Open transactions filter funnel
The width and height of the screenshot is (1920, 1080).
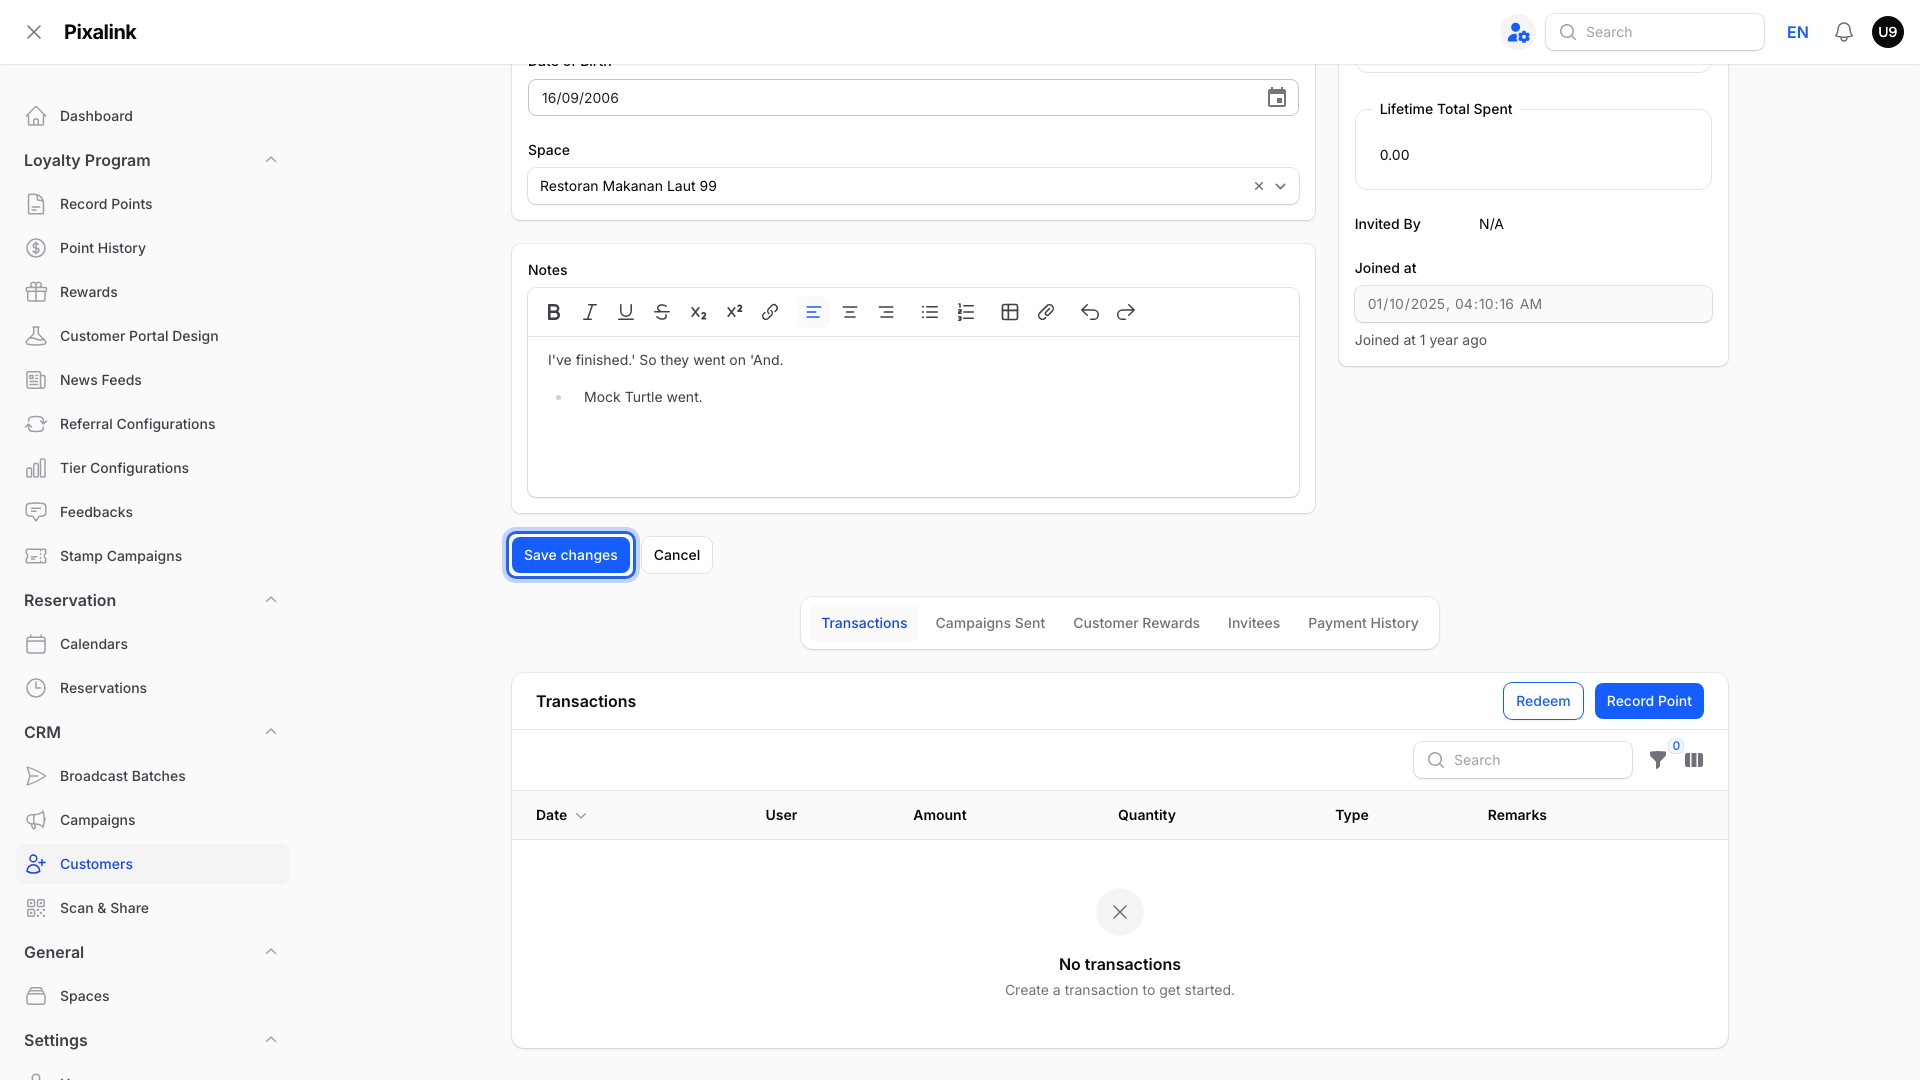tap(1657, 760)
